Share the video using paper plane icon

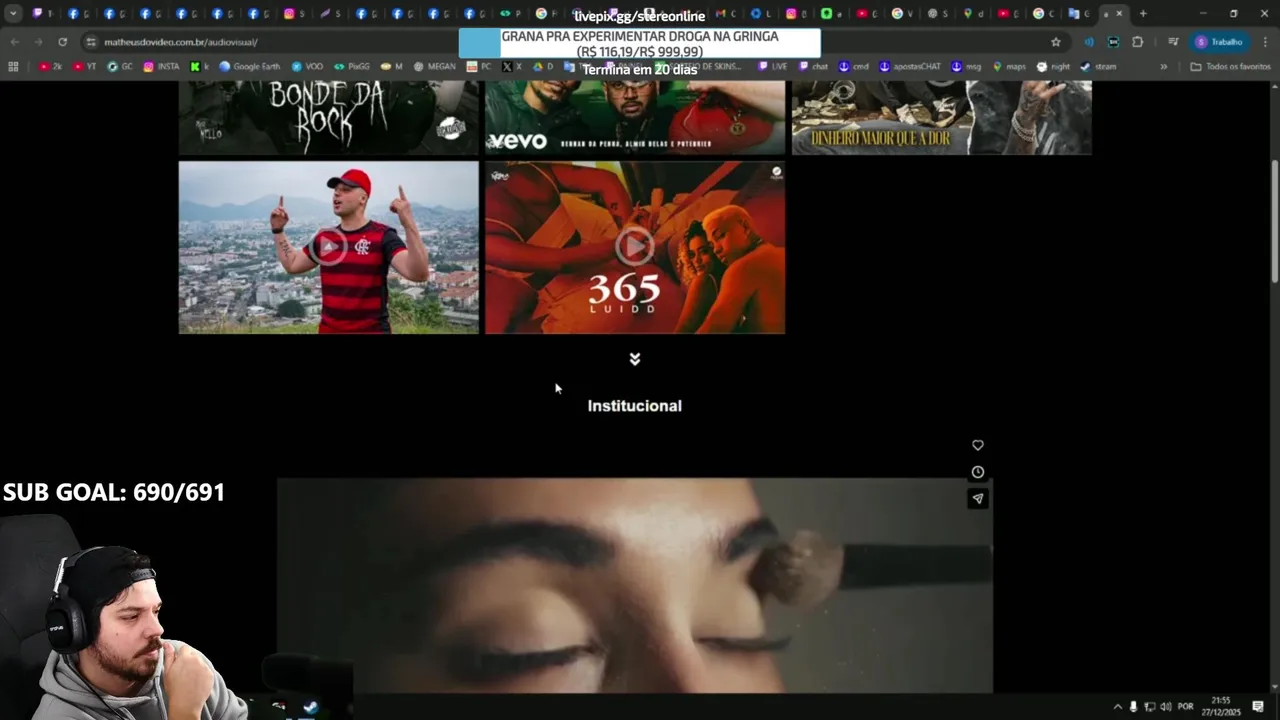978,498
